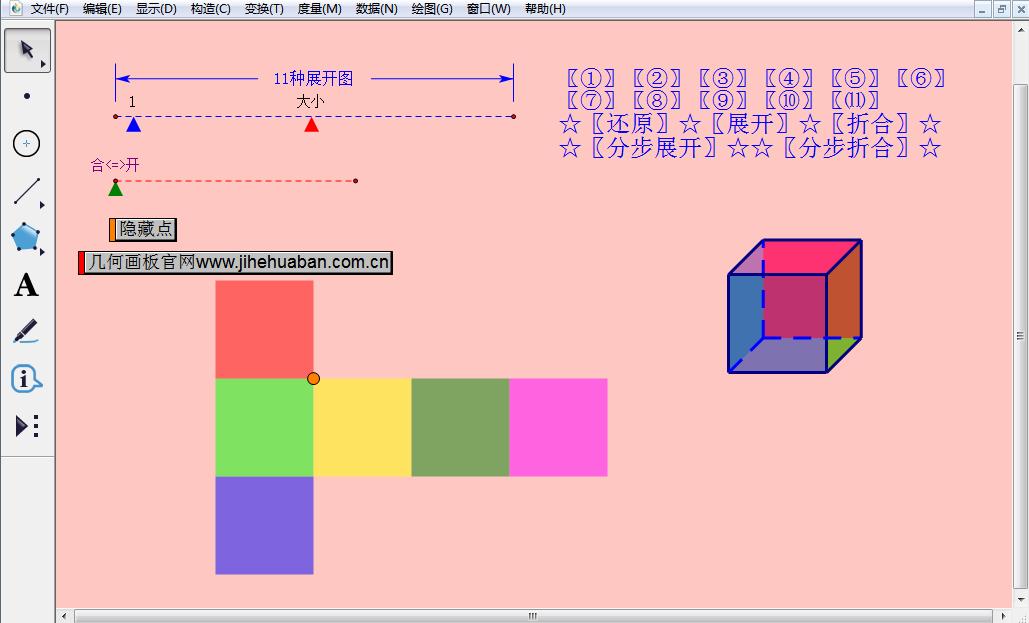Open the 构造(C) menu
This screenshot has height=623, width=1029.
[210, 9]
